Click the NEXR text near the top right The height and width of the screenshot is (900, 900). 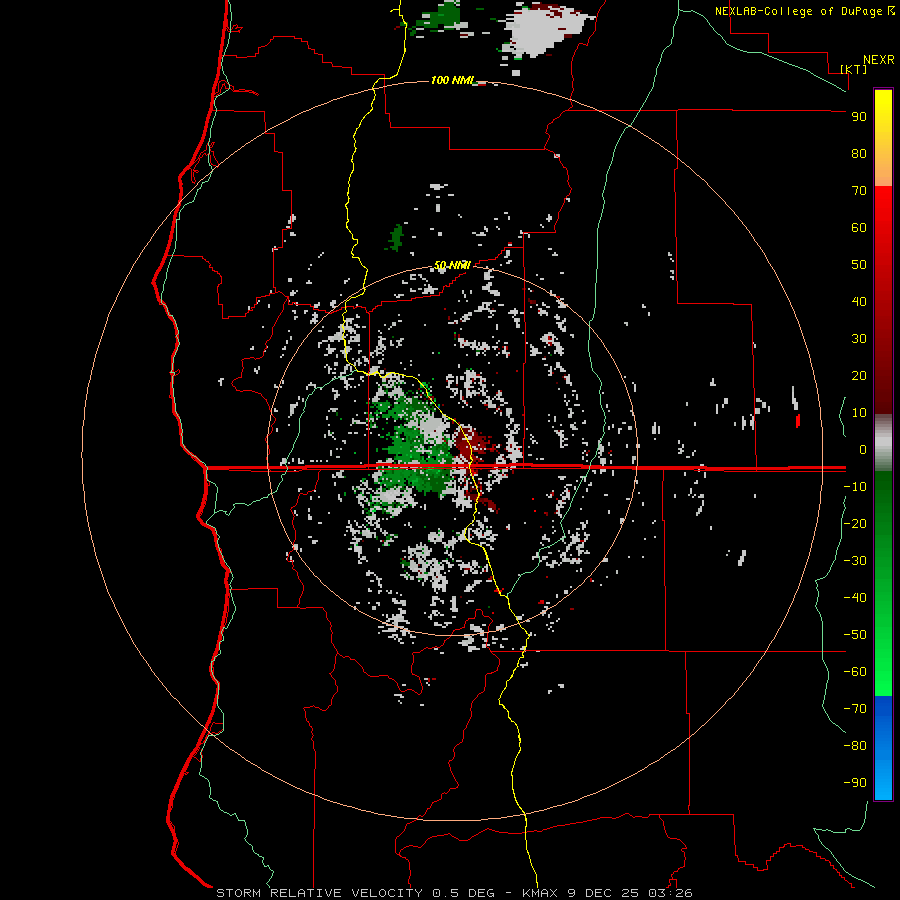879,59
